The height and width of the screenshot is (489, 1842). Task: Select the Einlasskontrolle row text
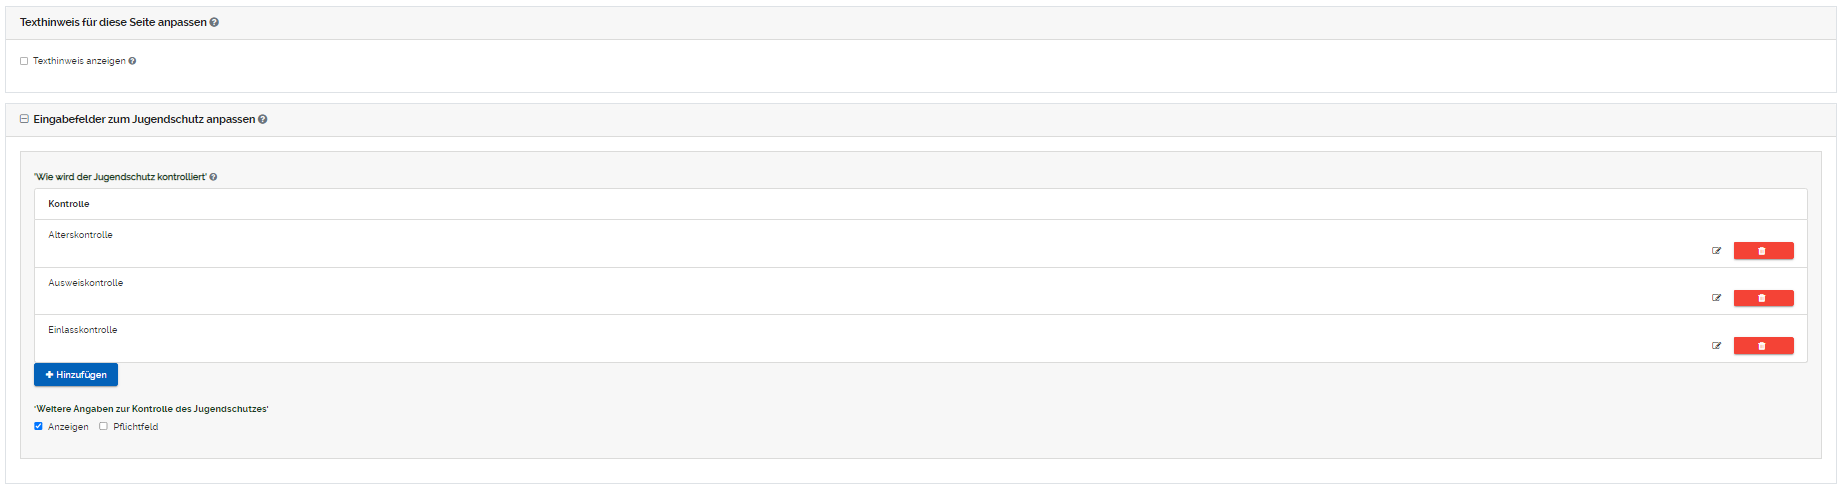[x=83, y=330]
